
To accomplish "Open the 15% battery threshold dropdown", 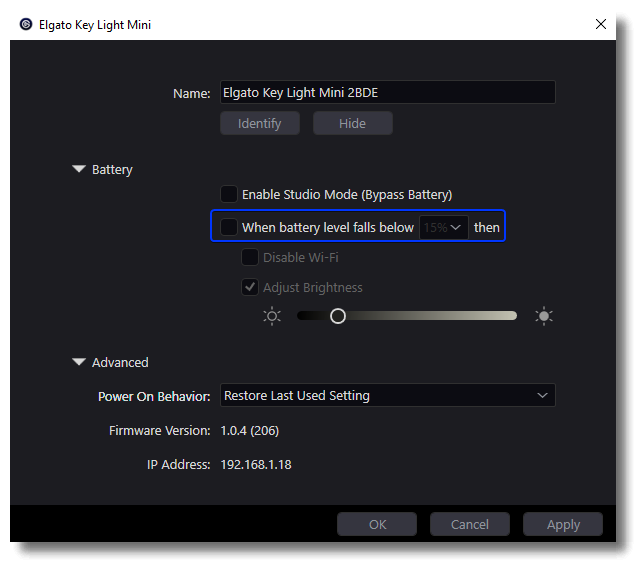I will point(444,227).
